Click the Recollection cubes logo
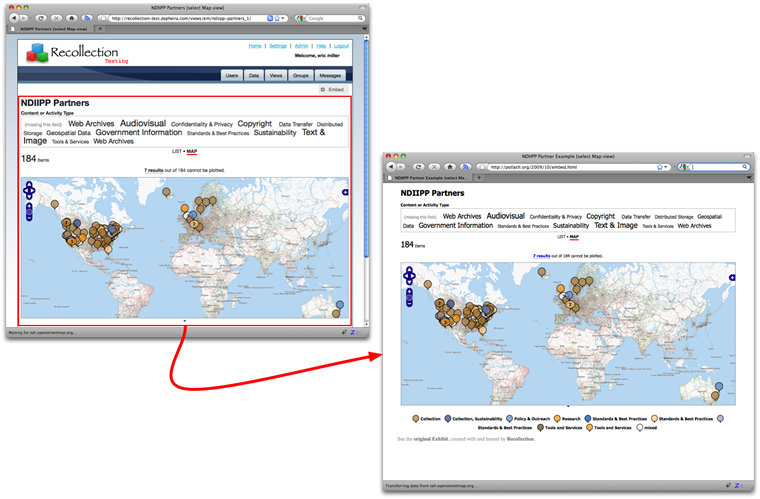 click(37, 52)
